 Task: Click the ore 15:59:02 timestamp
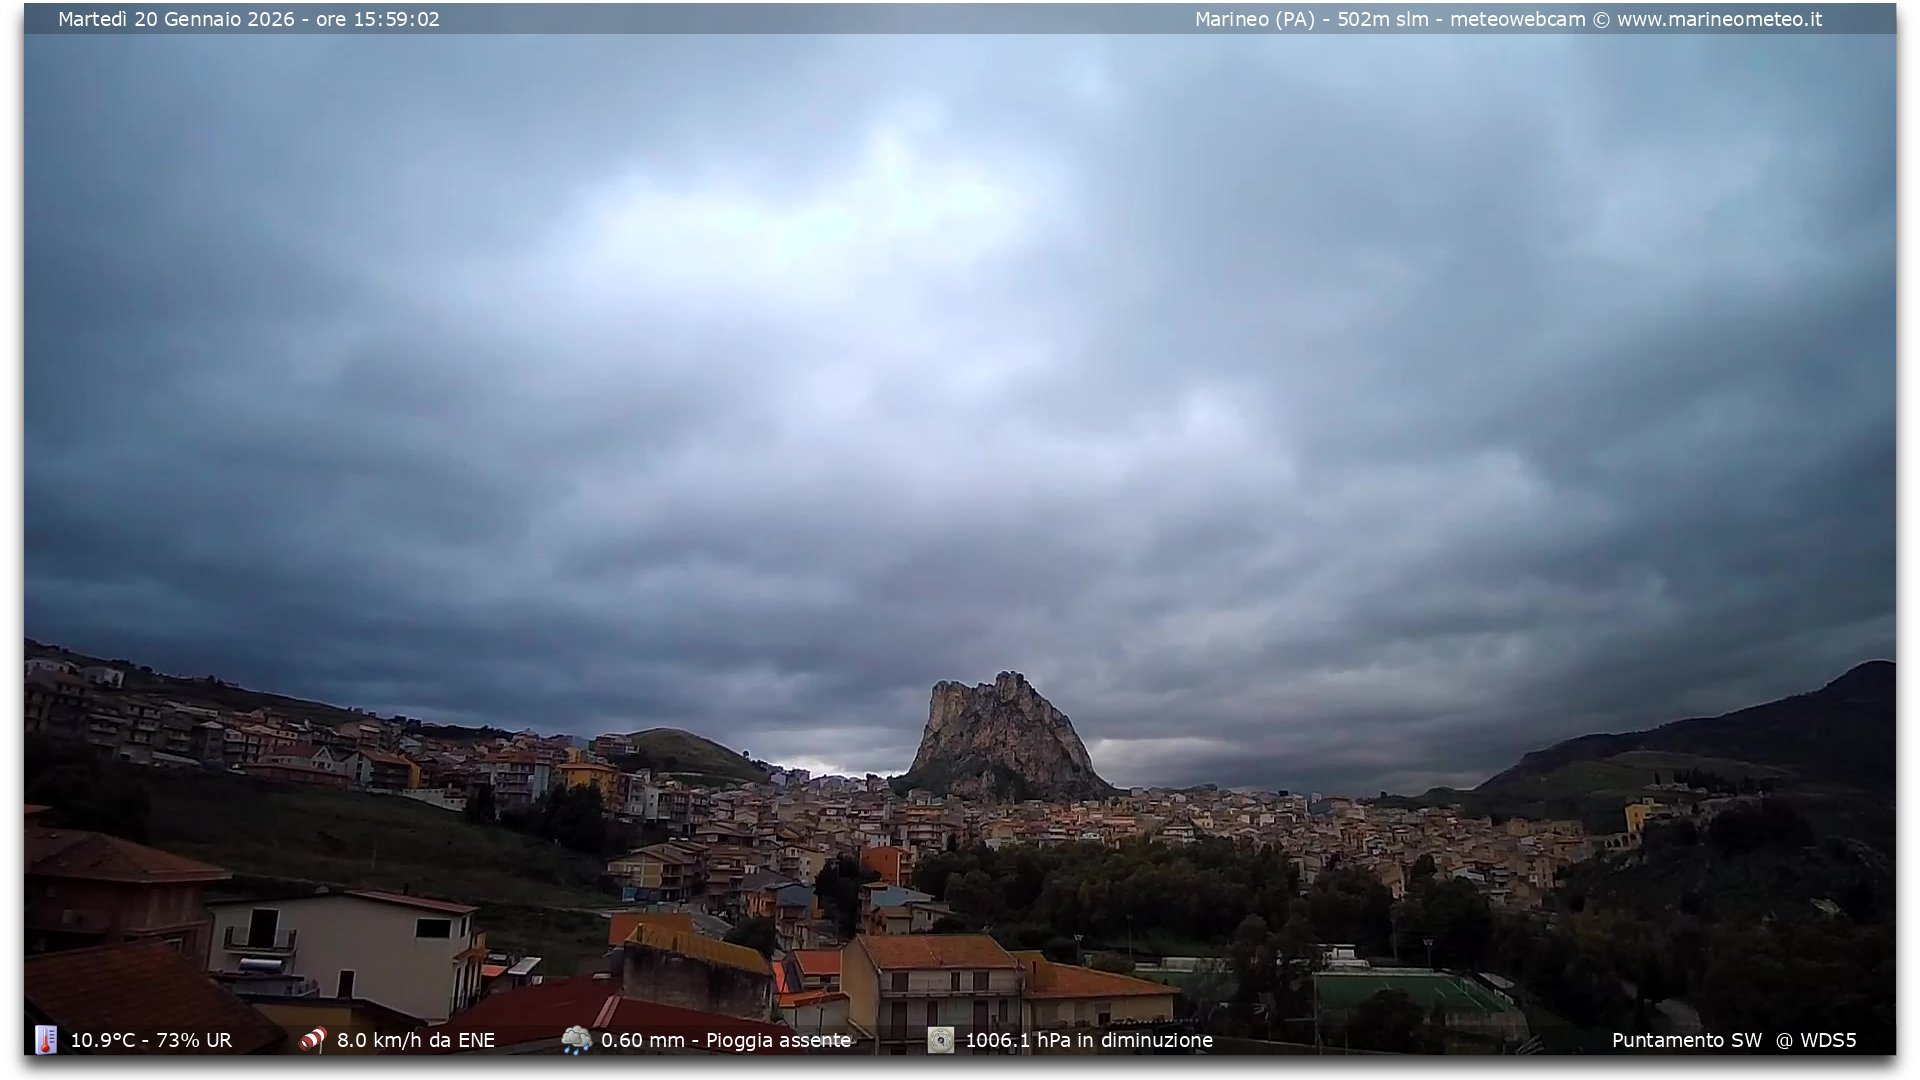coord(377,19)
